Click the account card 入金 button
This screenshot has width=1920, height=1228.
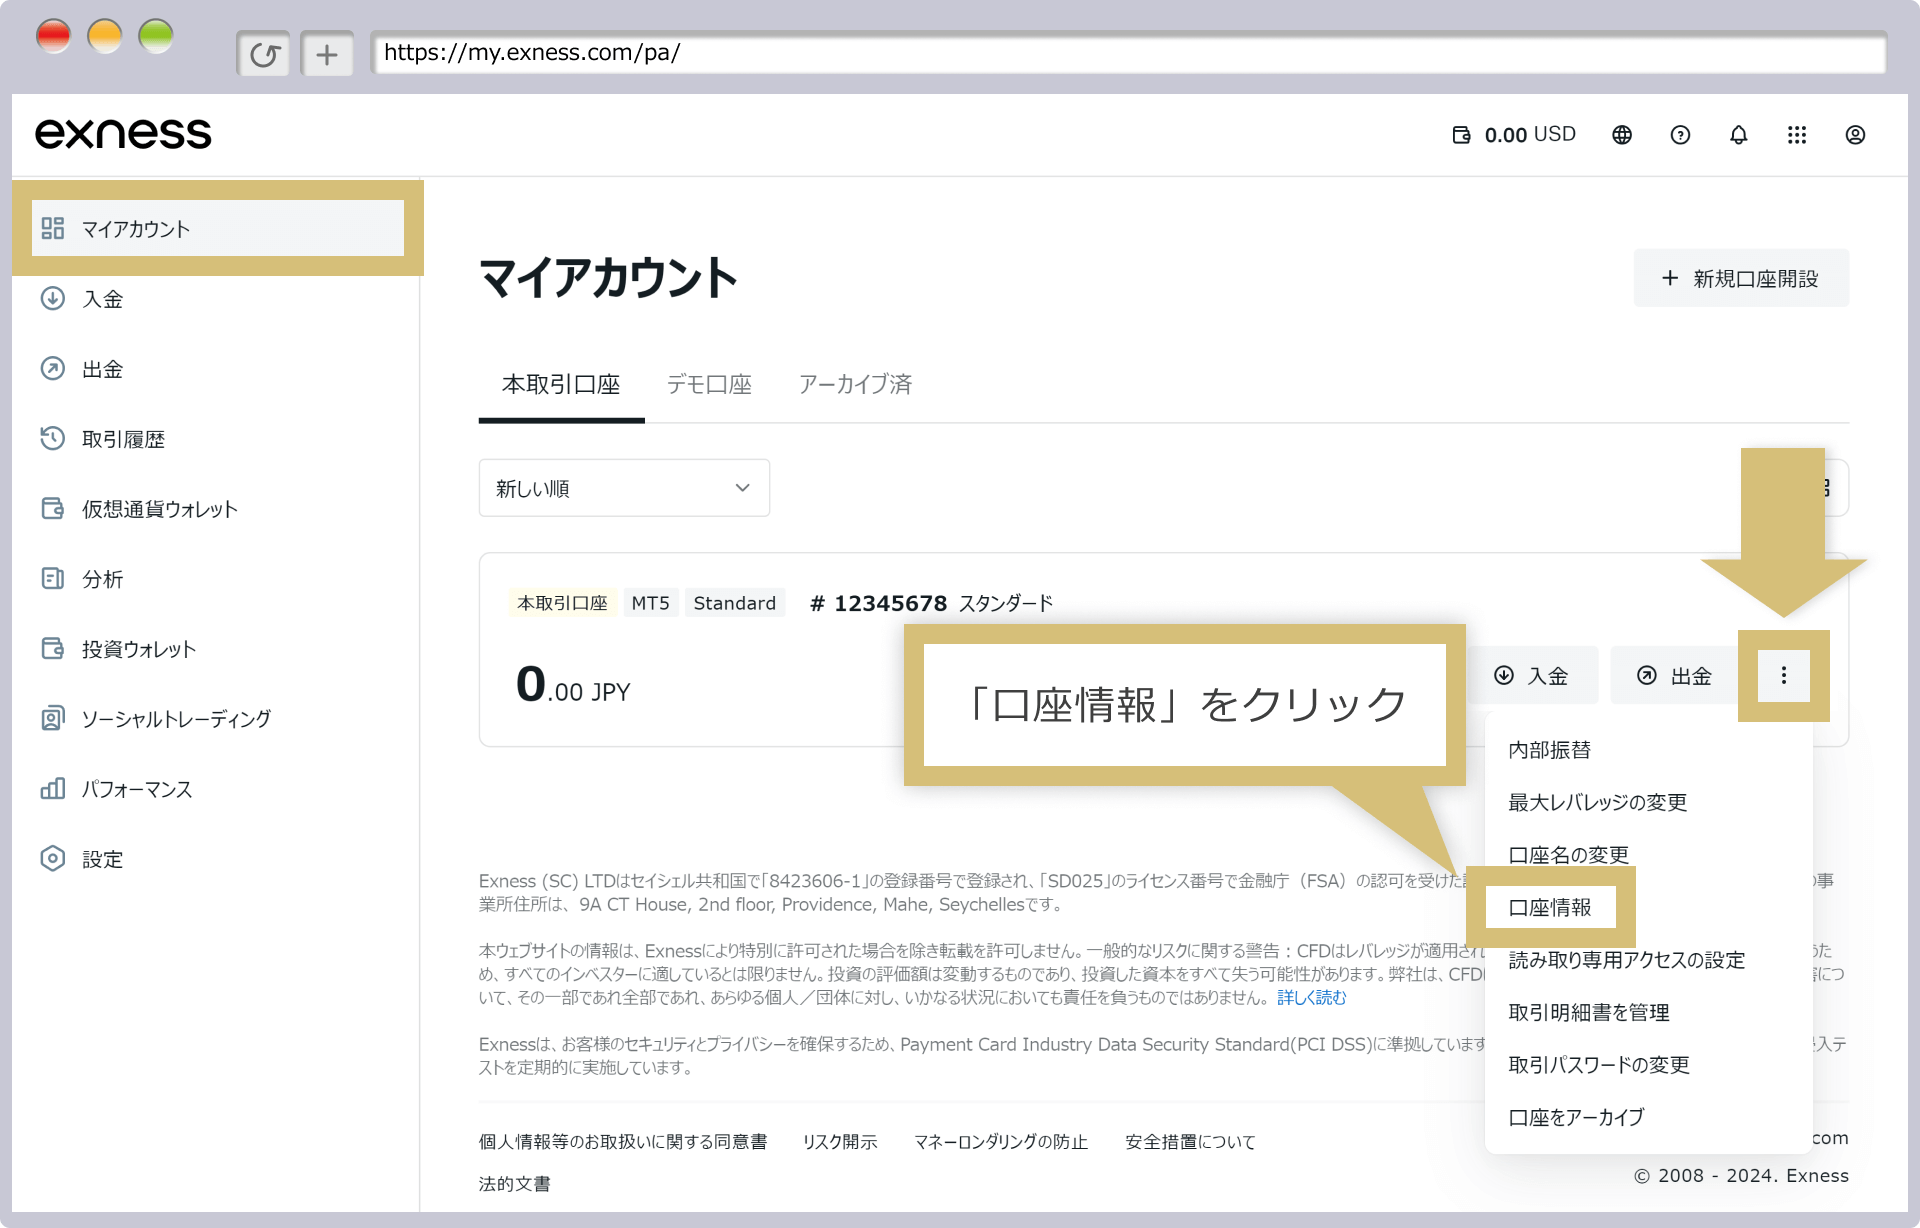(1531, 676)
